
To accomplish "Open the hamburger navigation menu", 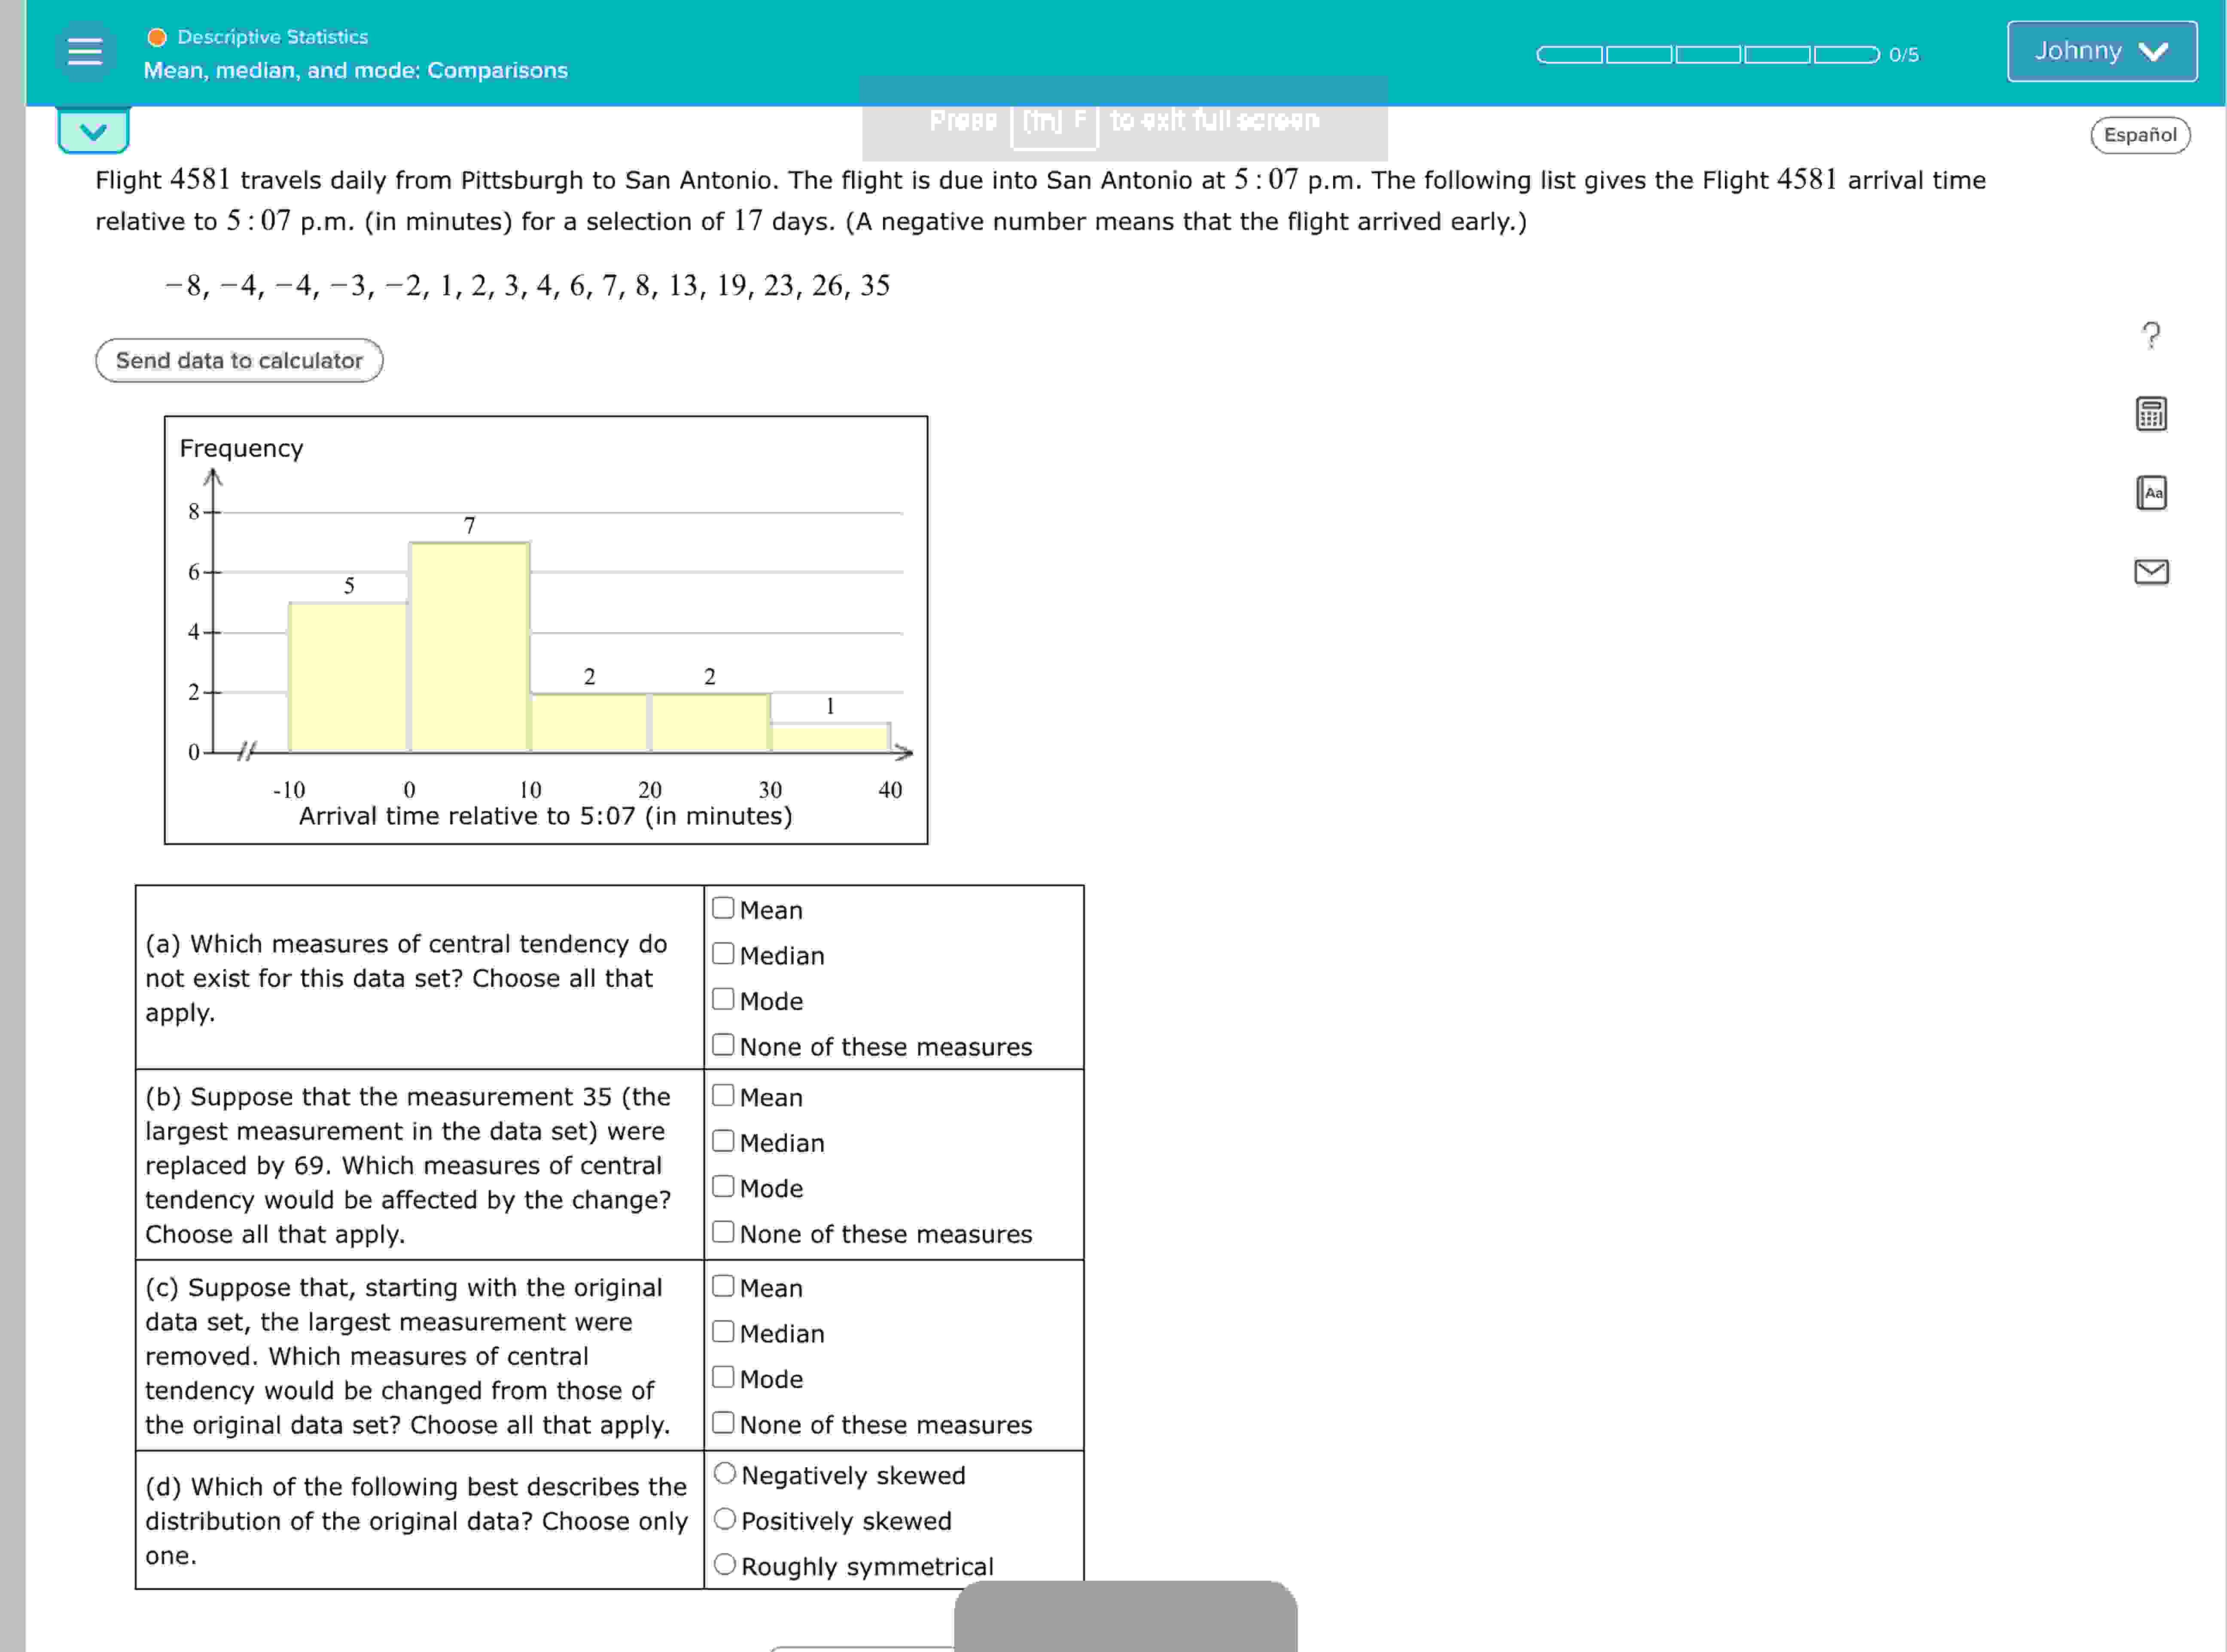I will (85, 51).
